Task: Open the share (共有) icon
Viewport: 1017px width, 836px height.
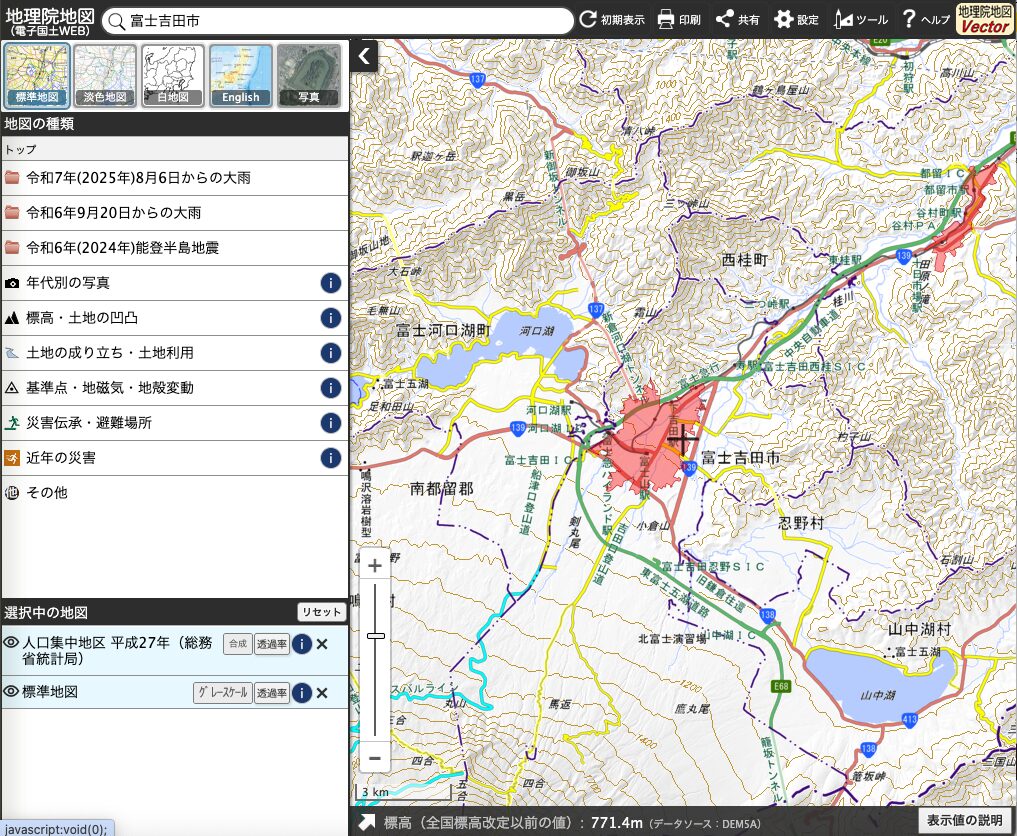Action: 725,19
